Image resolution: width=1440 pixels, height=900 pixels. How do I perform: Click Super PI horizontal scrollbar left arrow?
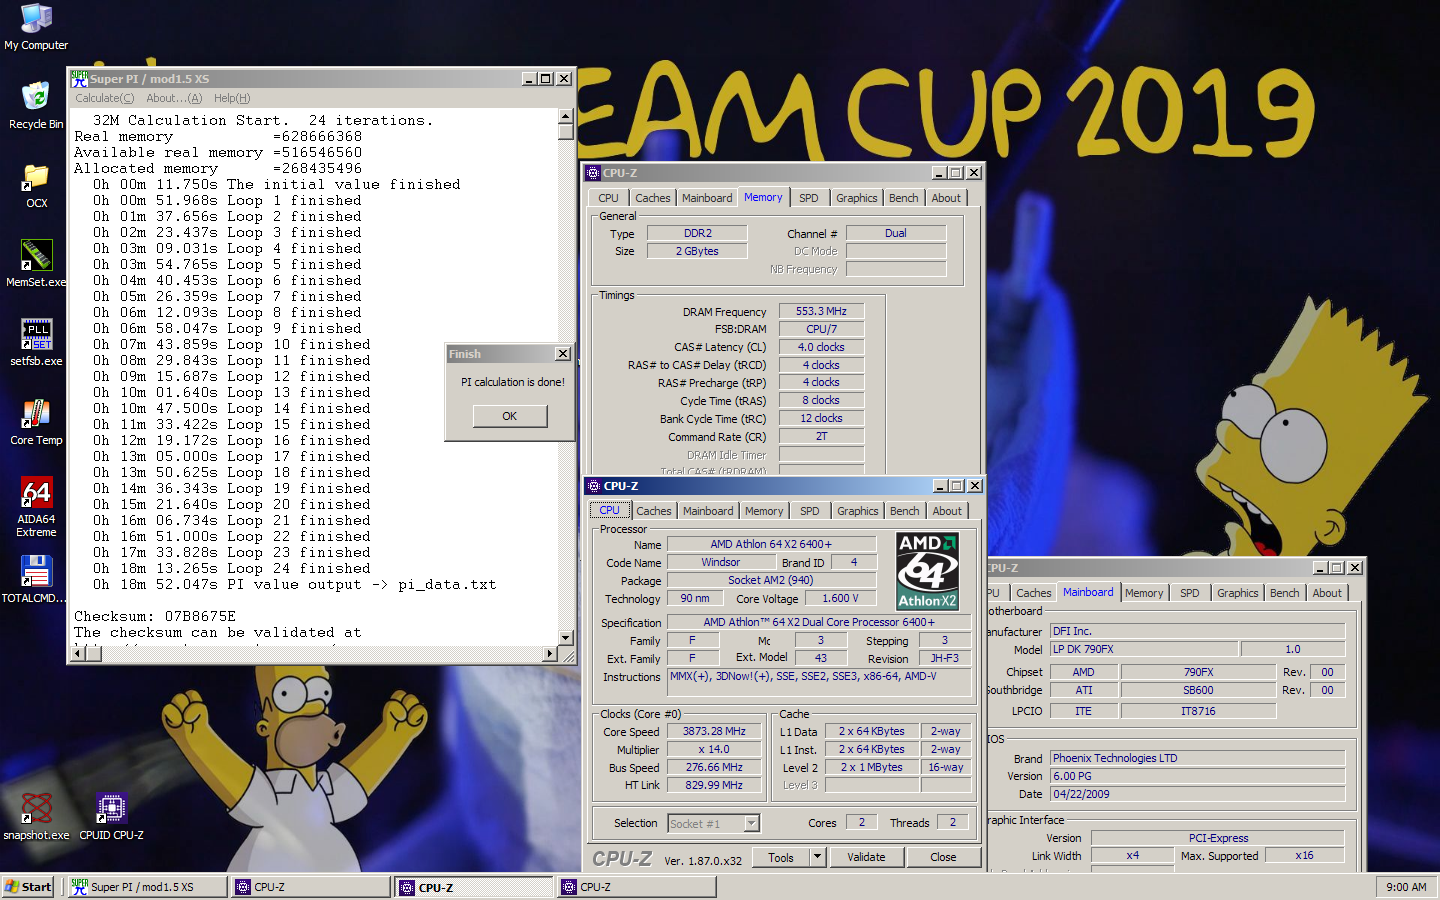click(78, 654)
